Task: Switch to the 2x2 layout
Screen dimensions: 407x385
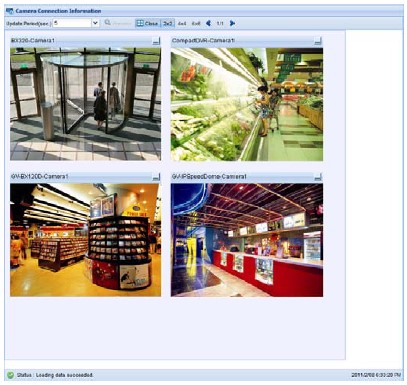Action: 168,23
